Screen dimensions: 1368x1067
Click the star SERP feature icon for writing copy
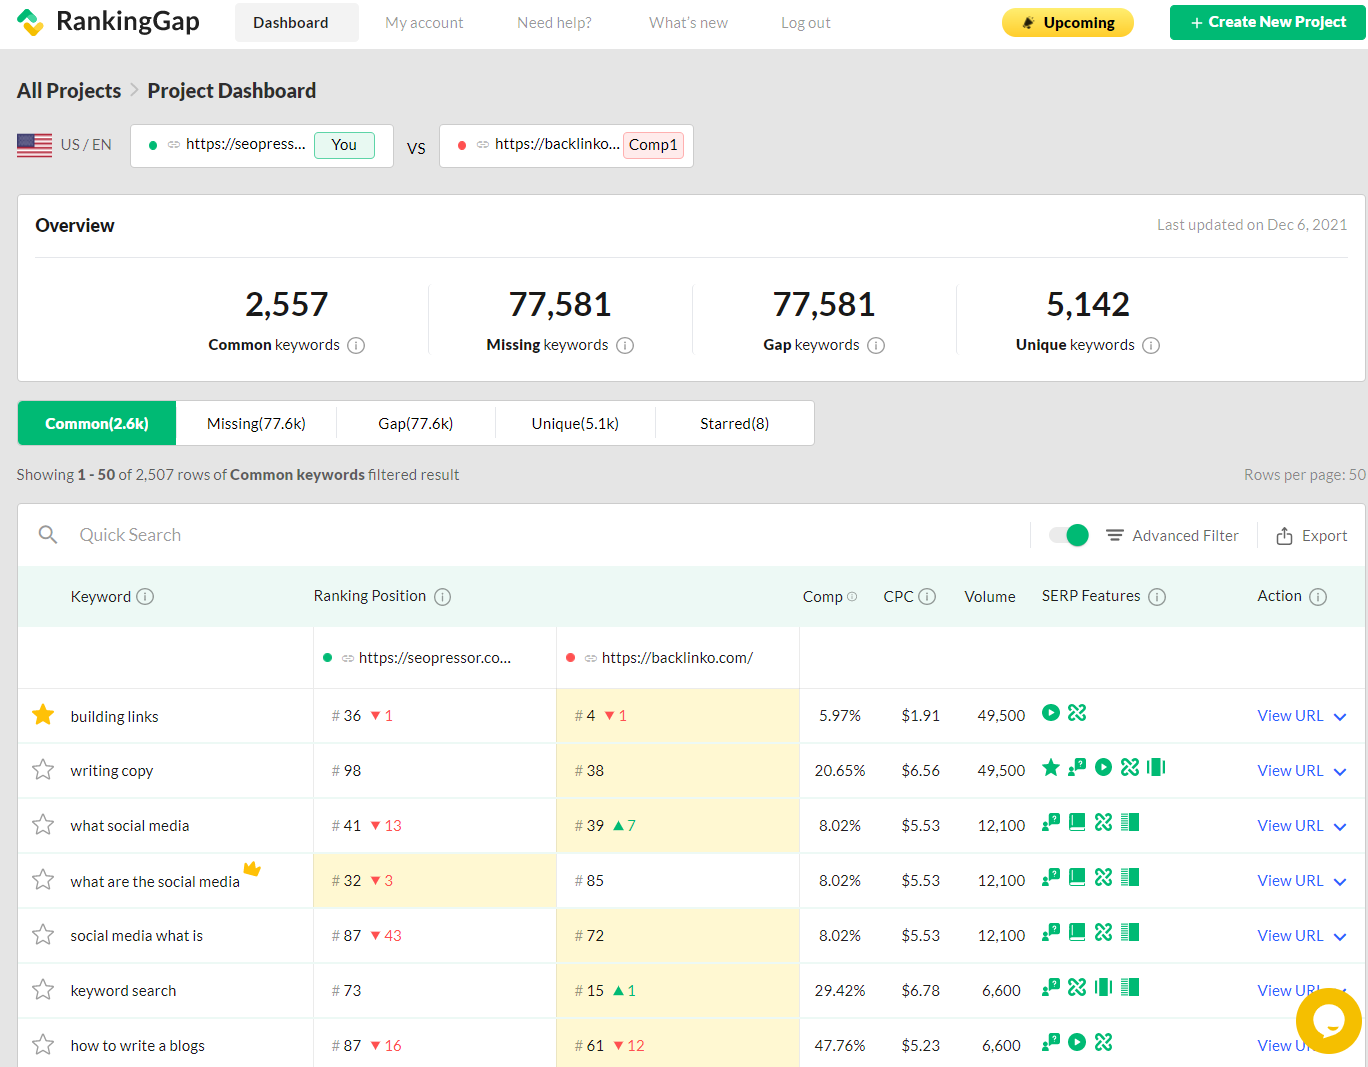1051,768
